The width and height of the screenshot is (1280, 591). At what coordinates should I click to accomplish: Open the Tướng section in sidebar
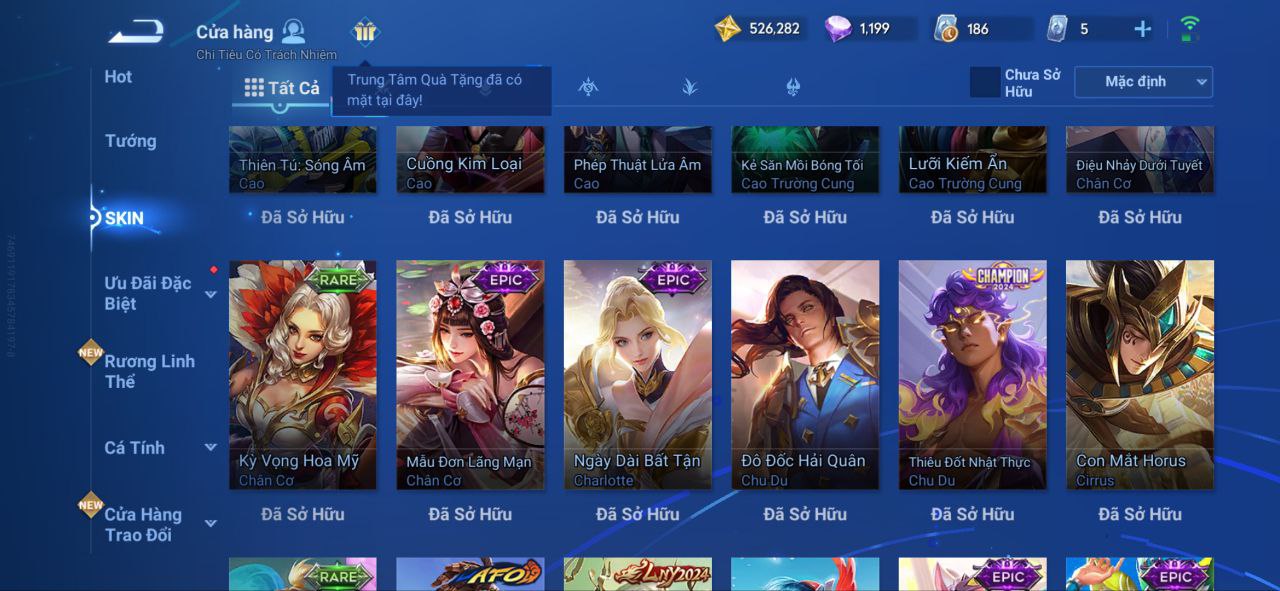click(131, 141)
